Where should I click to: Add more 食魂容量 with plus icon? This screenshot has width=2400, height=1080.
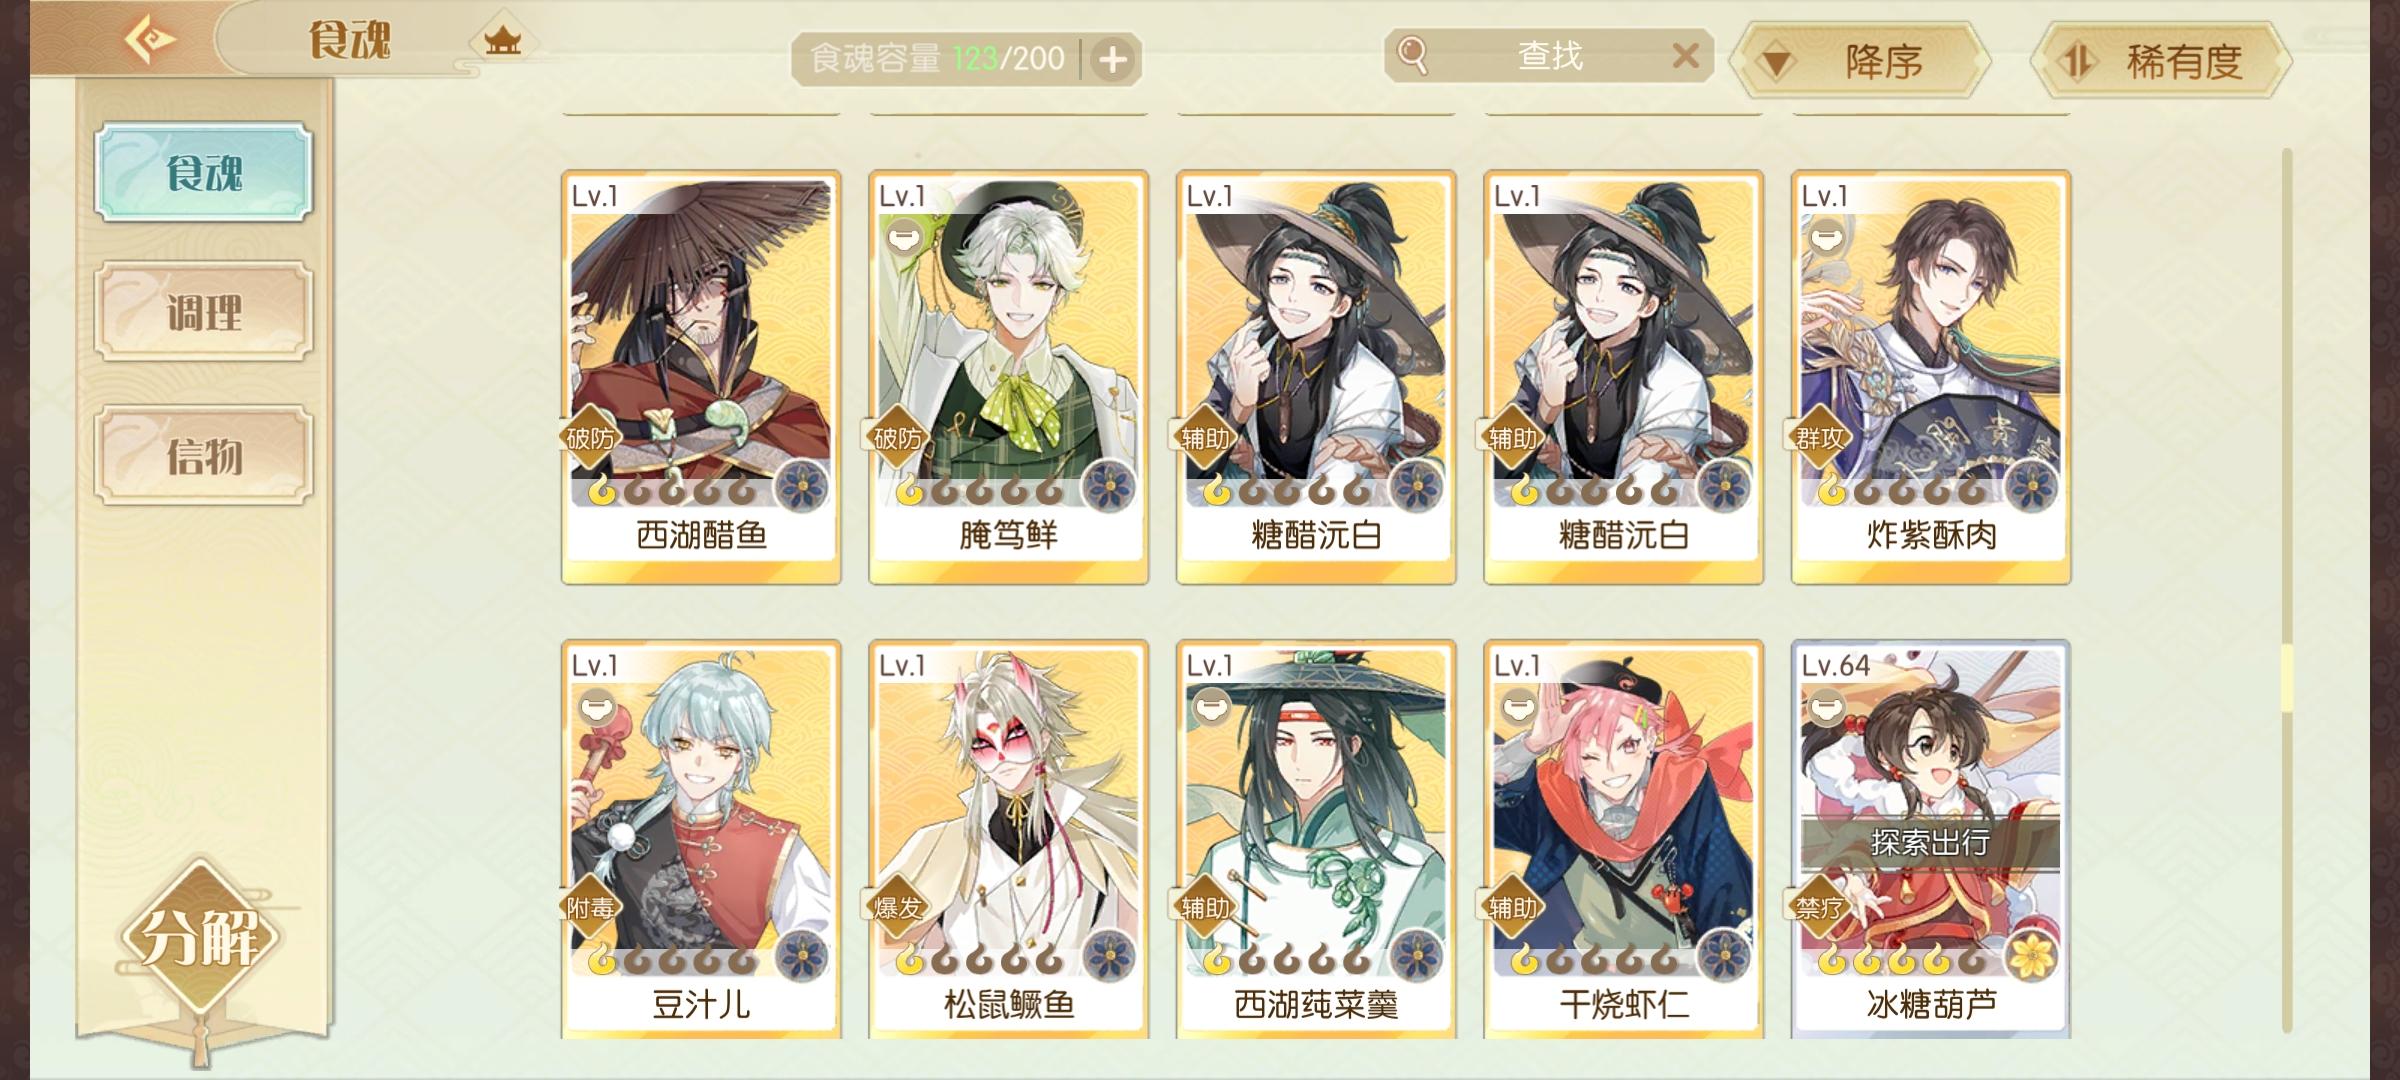click(x=1112, y=60)
